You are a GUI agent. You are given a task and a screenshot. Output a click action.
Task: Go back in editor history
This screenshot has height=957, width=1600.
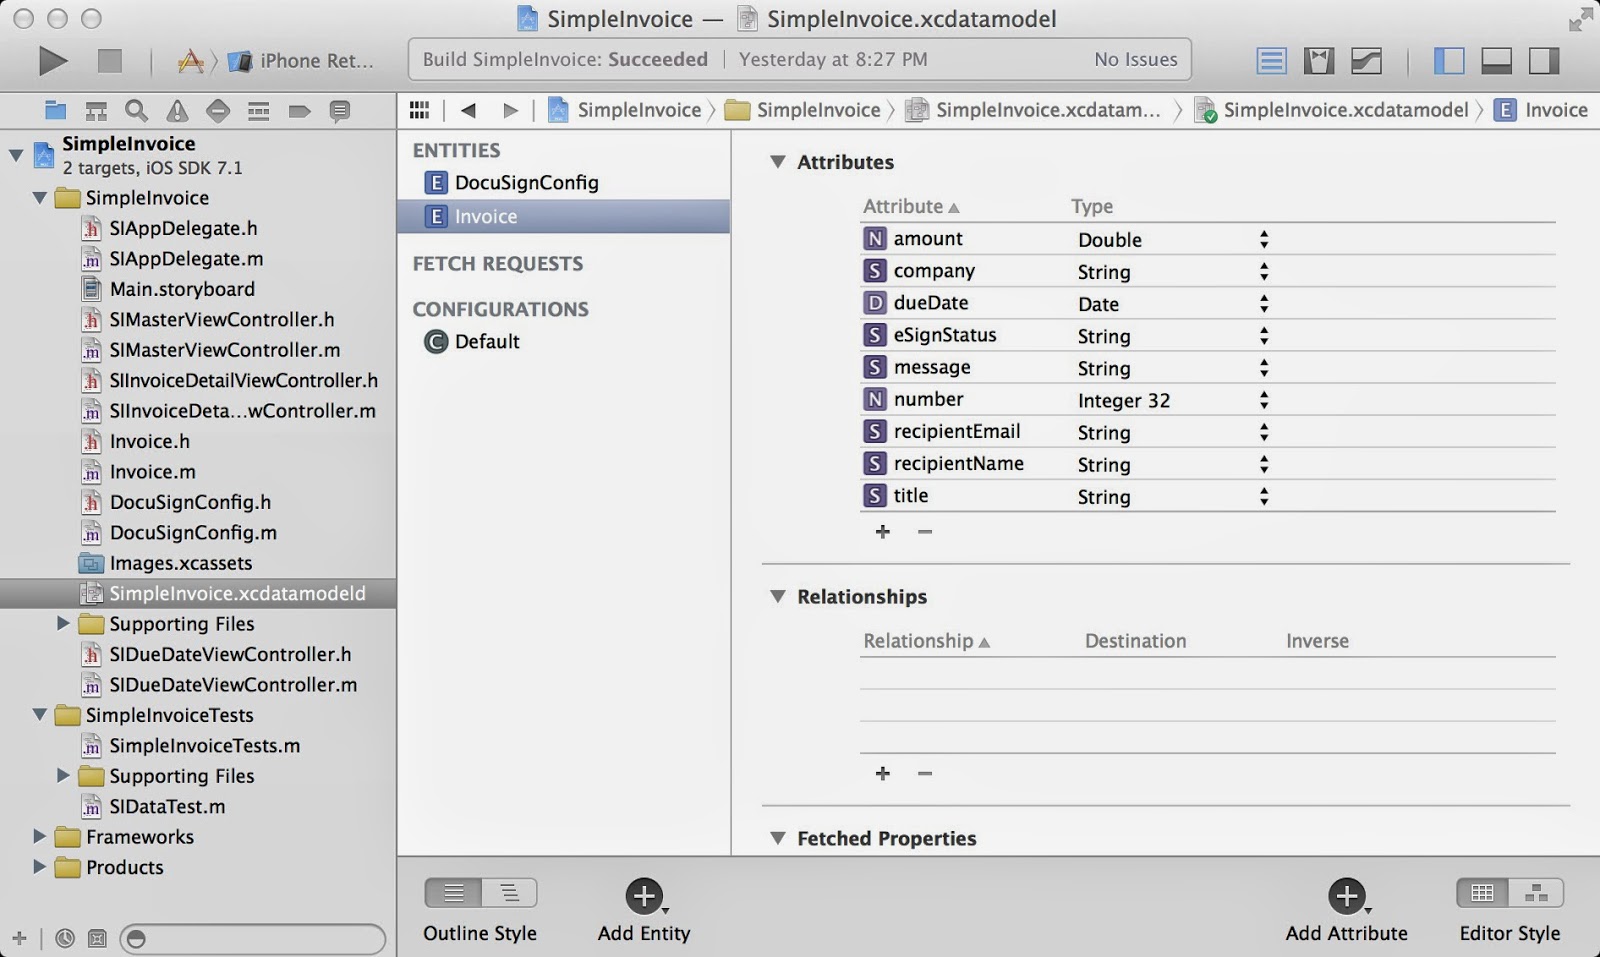pos(468,110)
